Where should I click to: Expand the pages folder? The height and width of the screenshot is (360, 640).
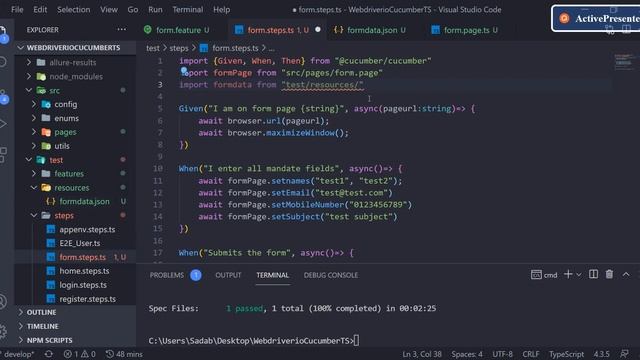(76, 132)
